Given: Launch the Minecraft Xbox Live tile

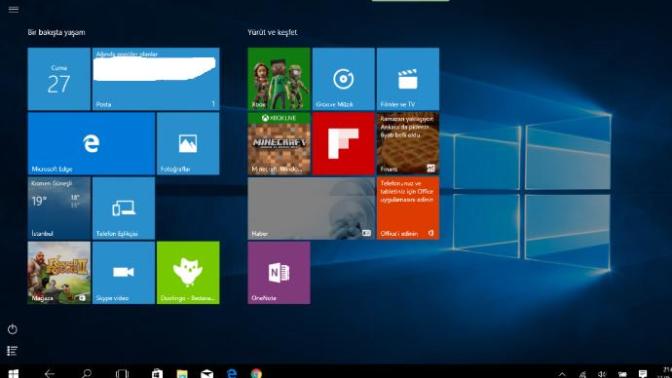Looking at the screenshot, I should click(279, 144).
